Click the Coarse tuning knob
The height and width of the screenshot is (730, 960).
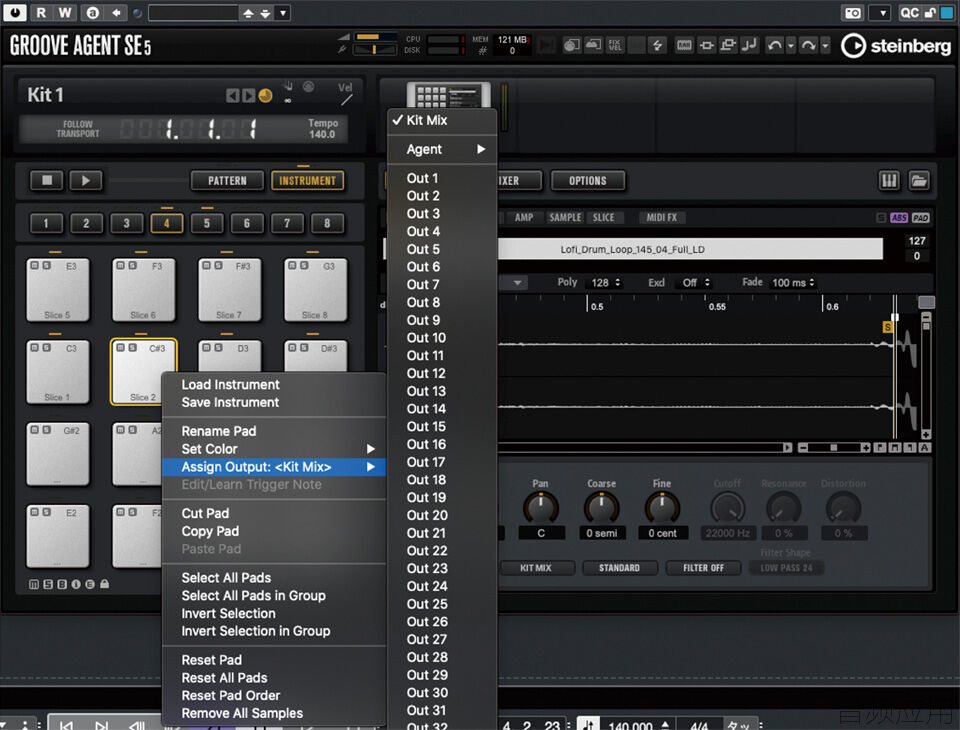[602, 507]
